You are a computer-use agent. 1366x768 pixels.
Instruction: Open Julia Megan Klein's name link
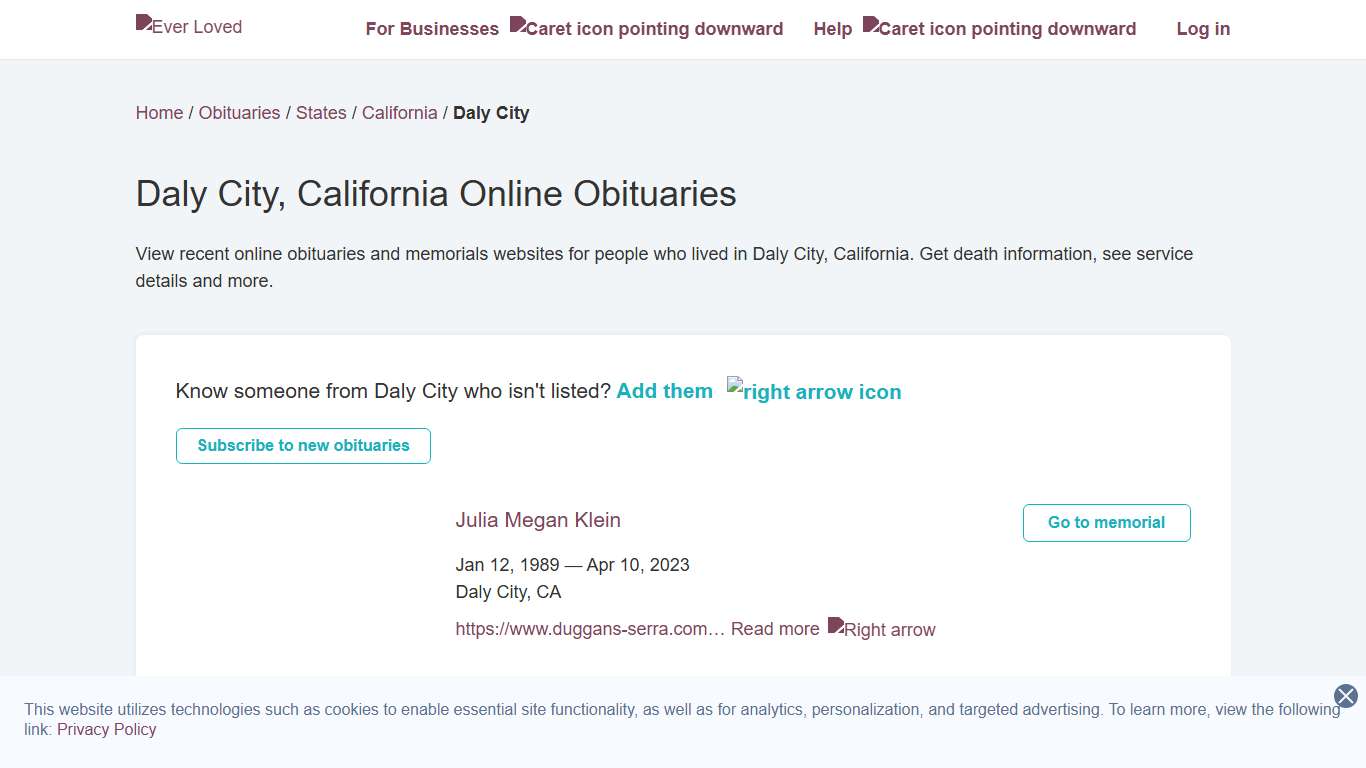(538, 520)
